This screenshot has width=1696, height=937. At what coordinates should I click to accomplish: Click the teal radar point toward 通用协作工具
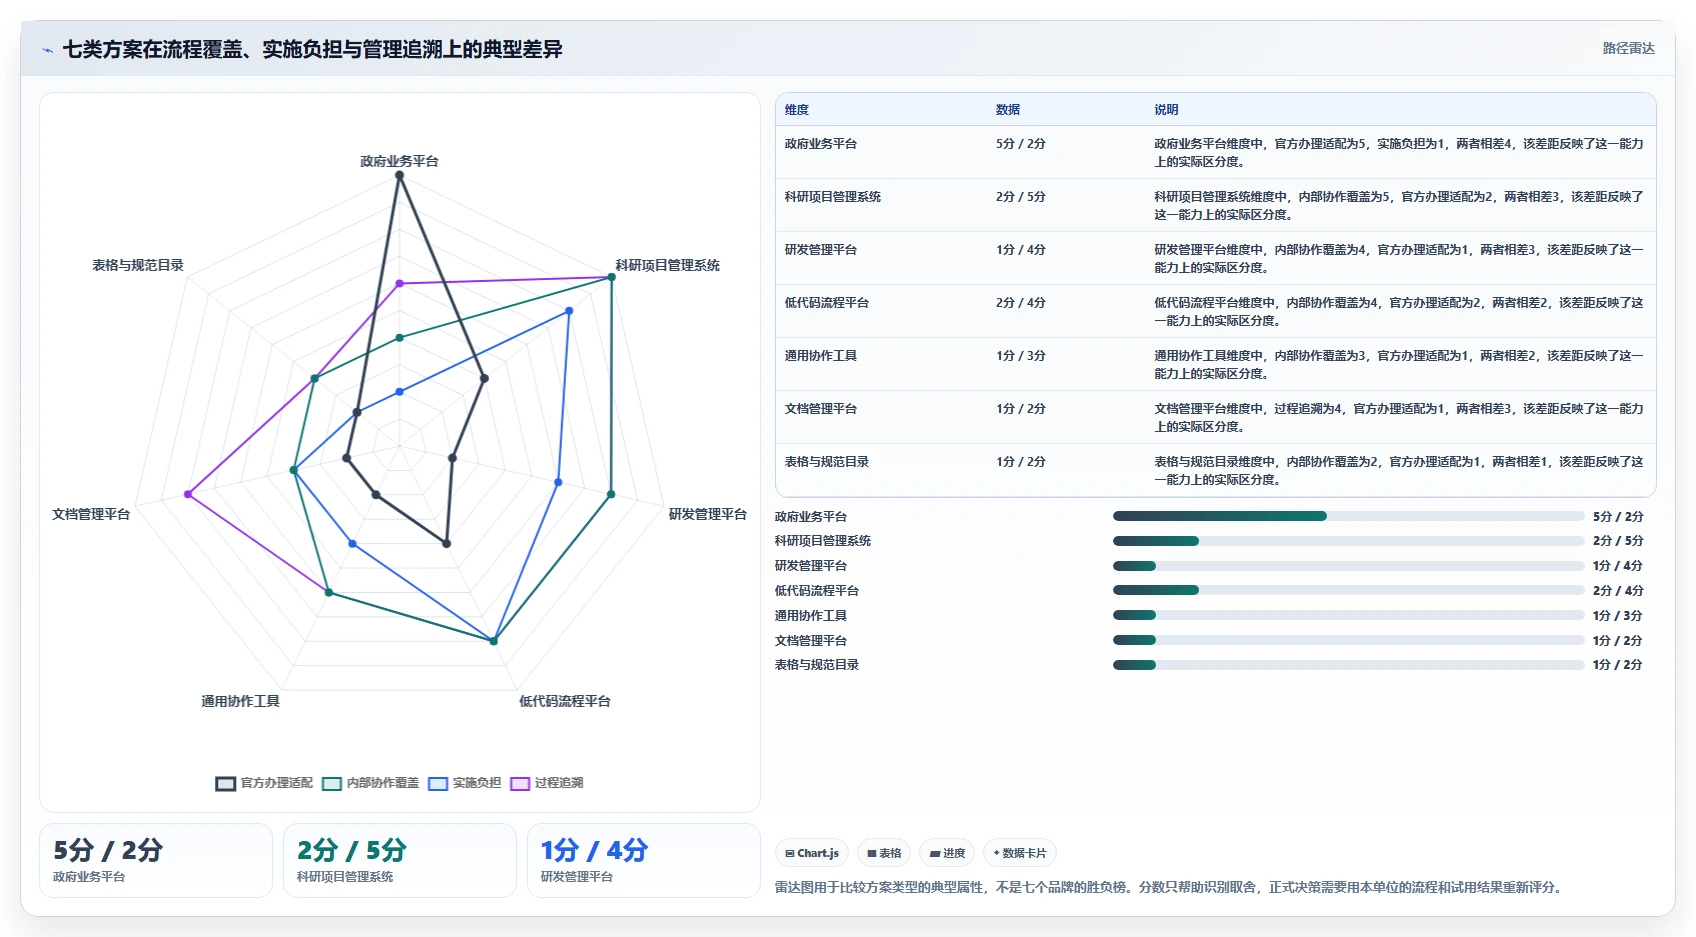[328, 593]
